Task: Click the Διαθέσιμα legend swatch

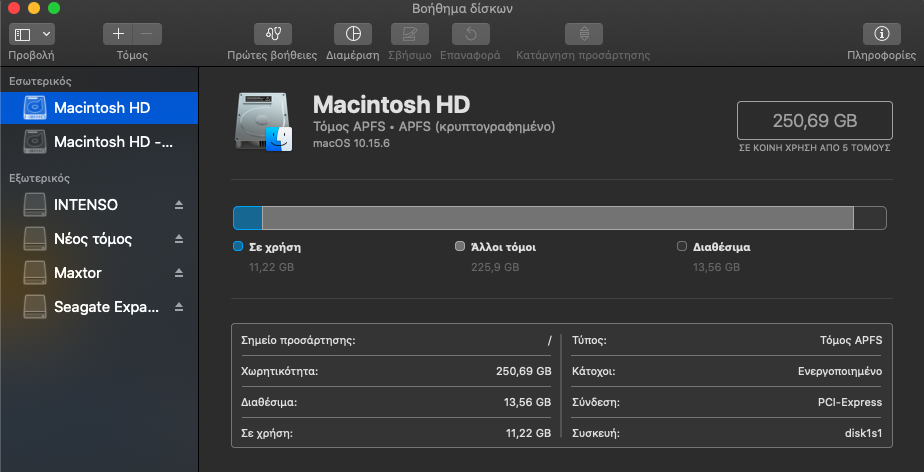Action: (682, 247)
